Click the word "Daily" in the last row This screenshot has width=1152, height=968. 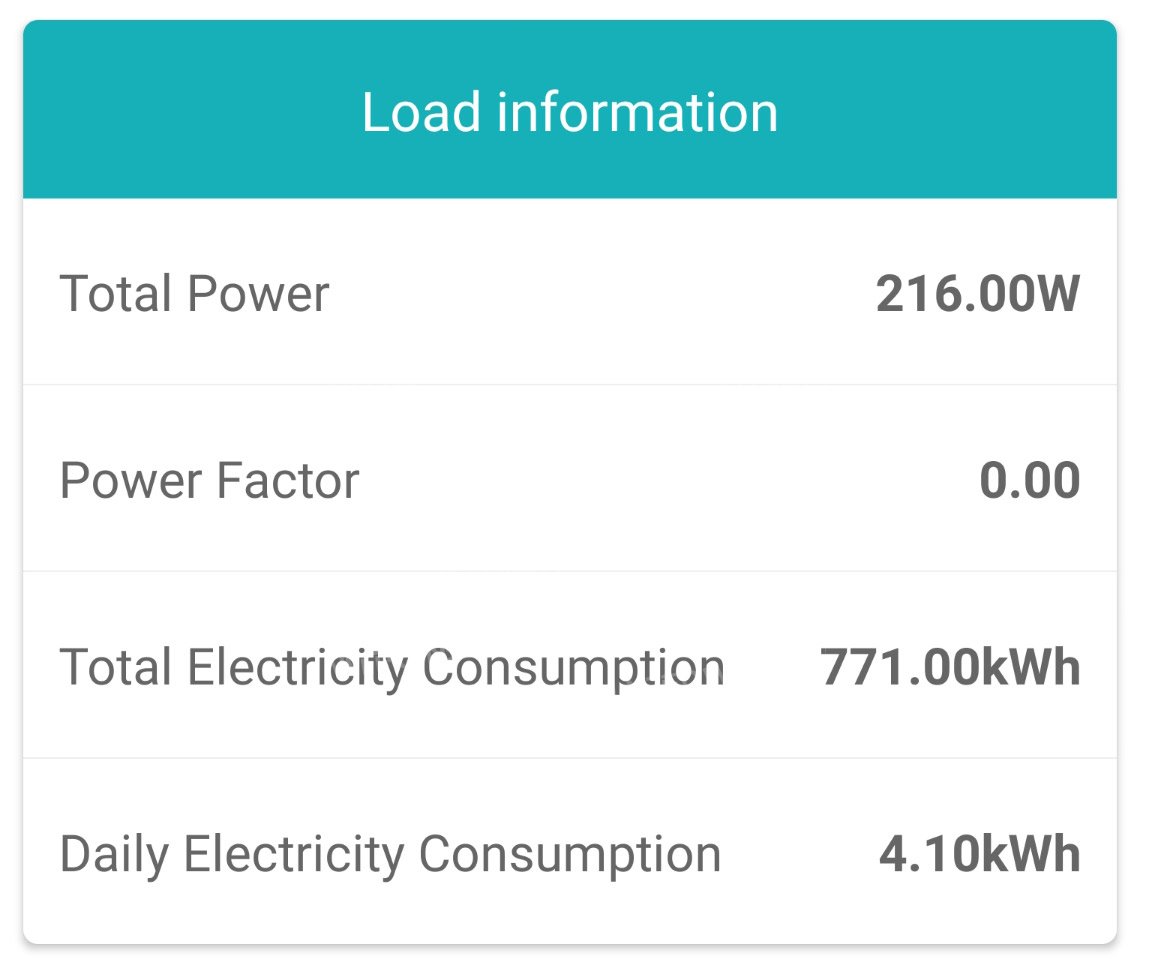click(115, 855)
